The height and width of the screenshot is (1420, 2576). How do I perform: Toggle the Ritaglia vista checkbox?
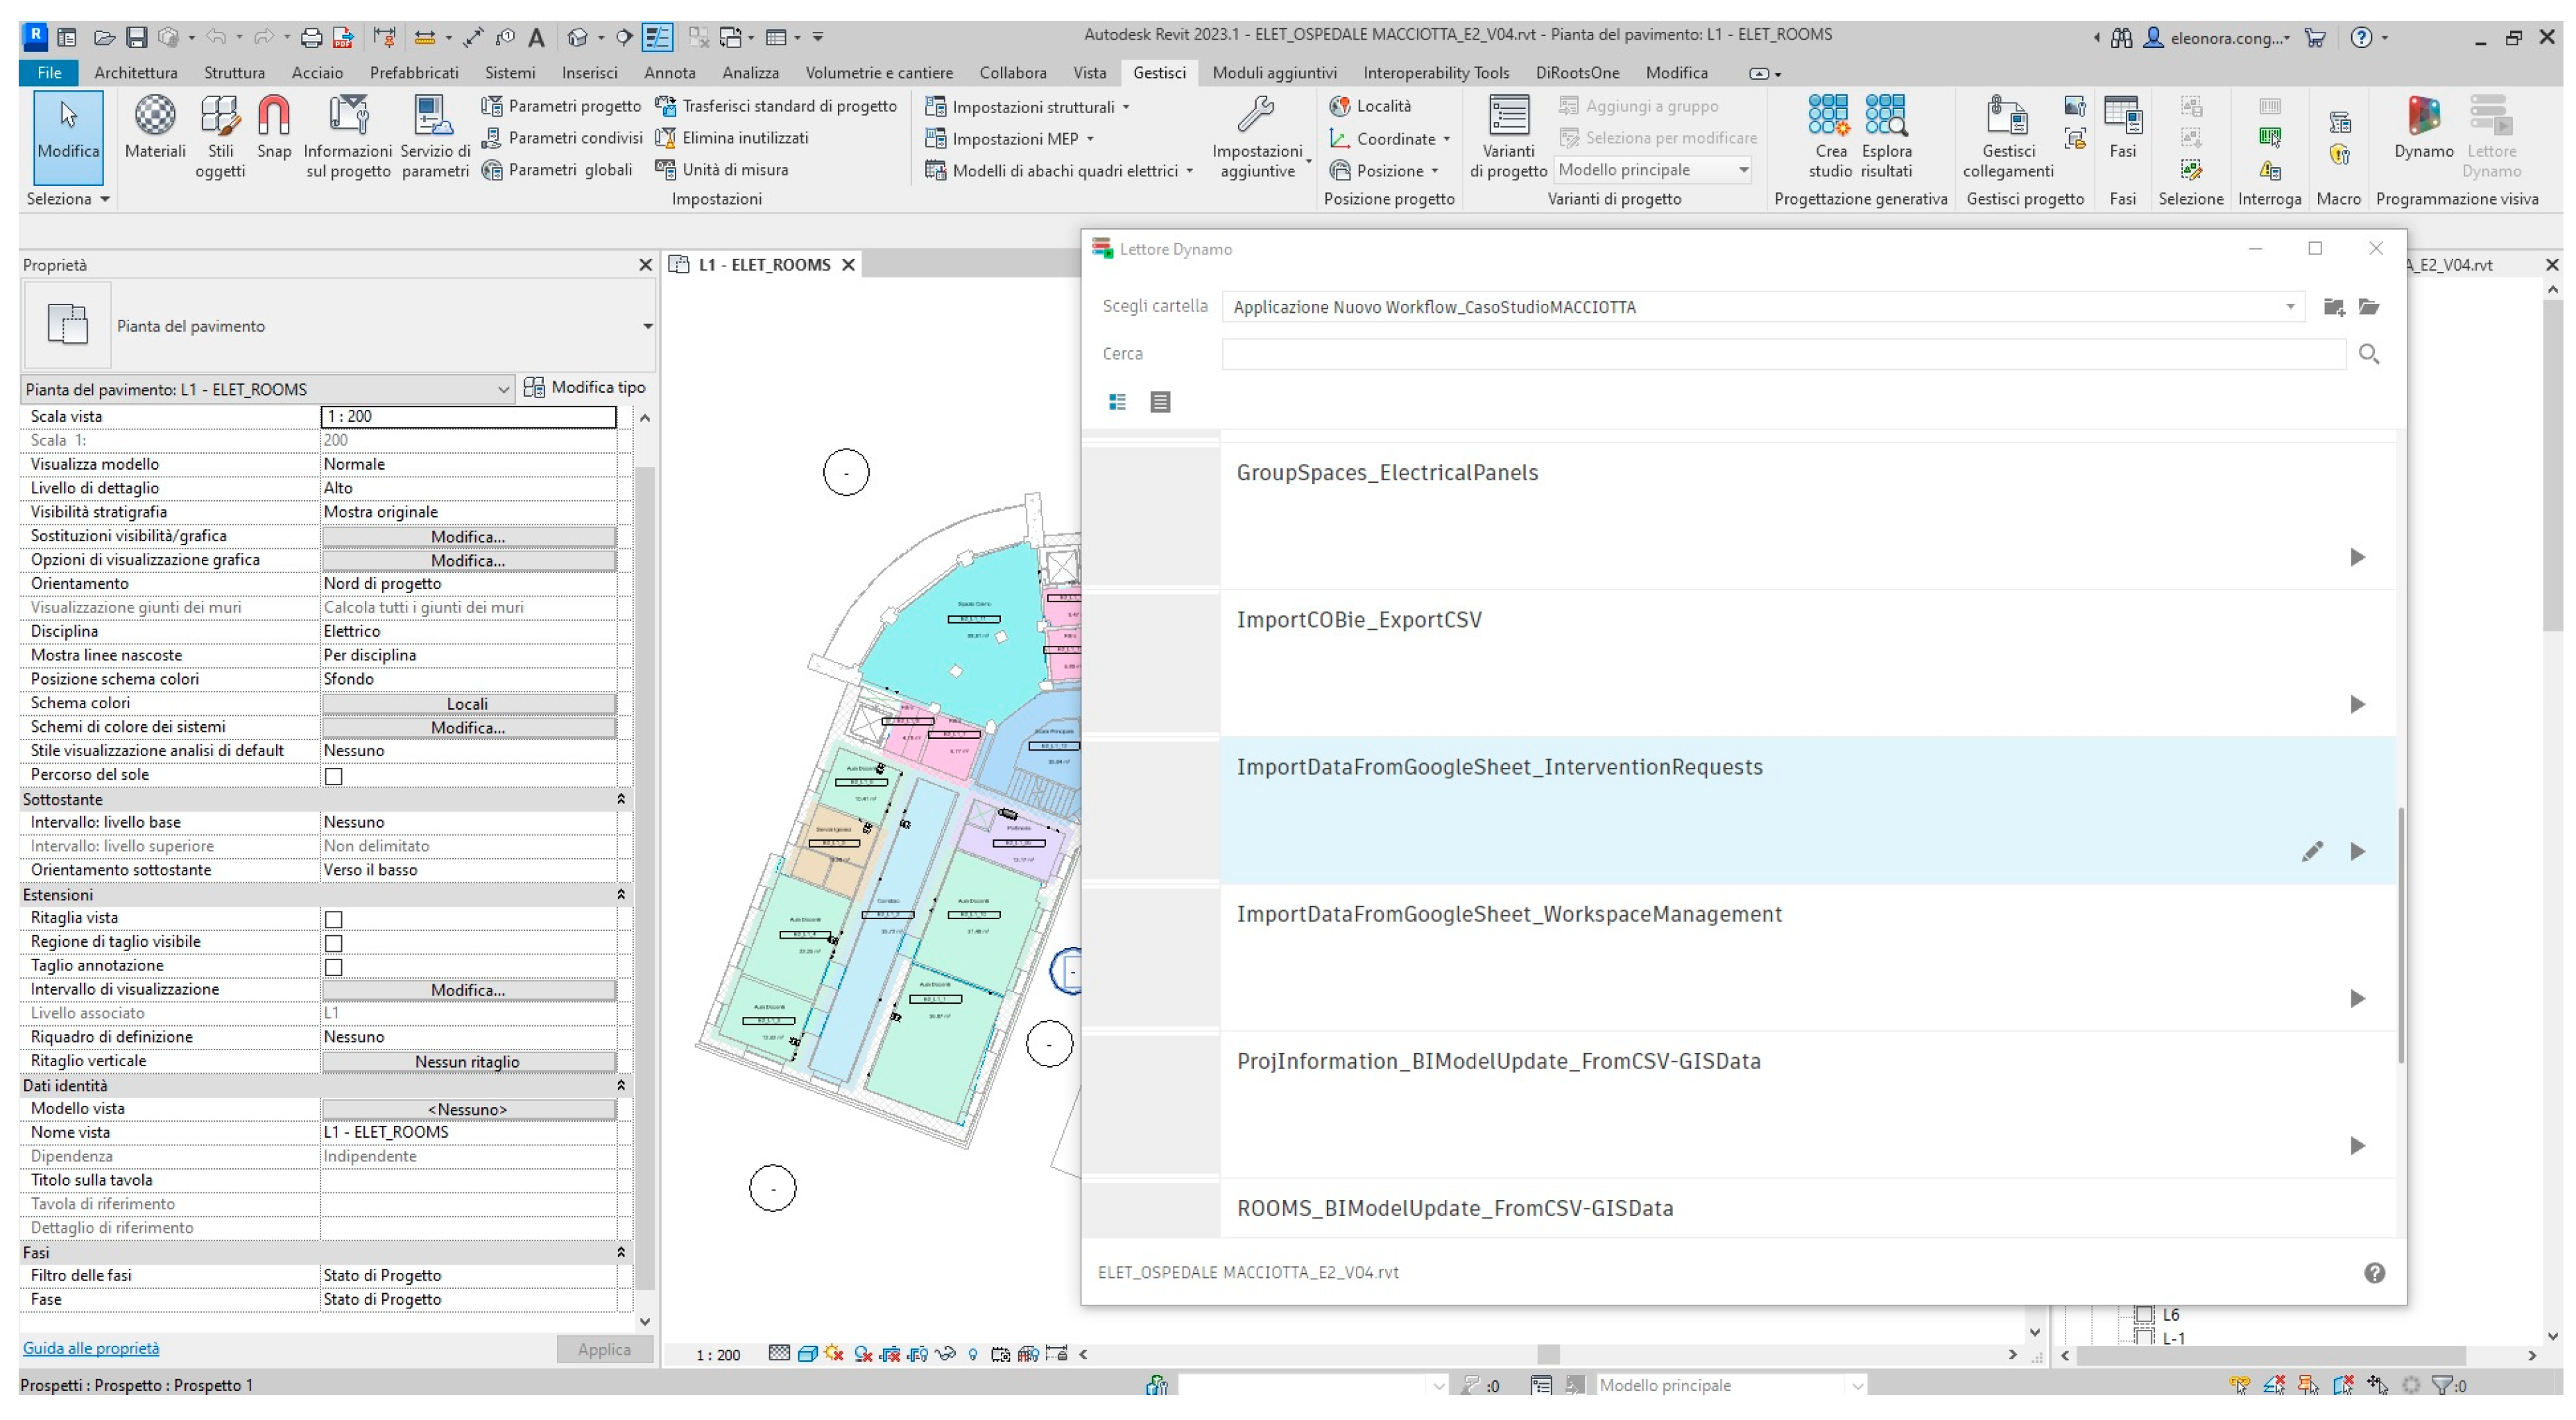point(334,919)
